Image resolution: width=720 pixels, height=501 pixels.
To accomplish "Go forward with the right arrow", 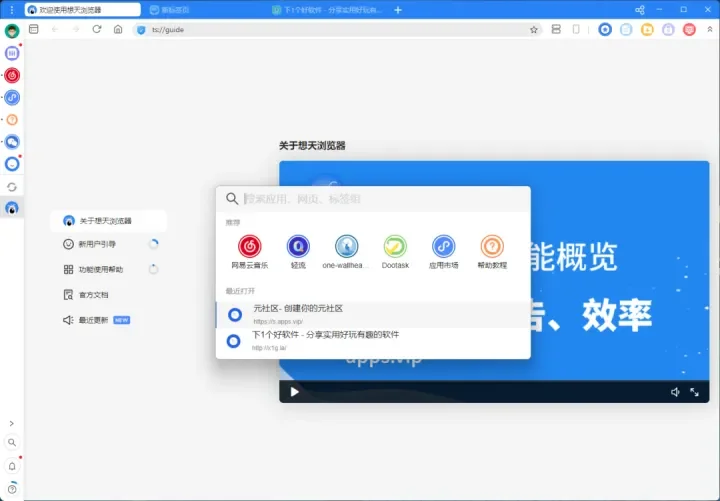I will 76,29.
